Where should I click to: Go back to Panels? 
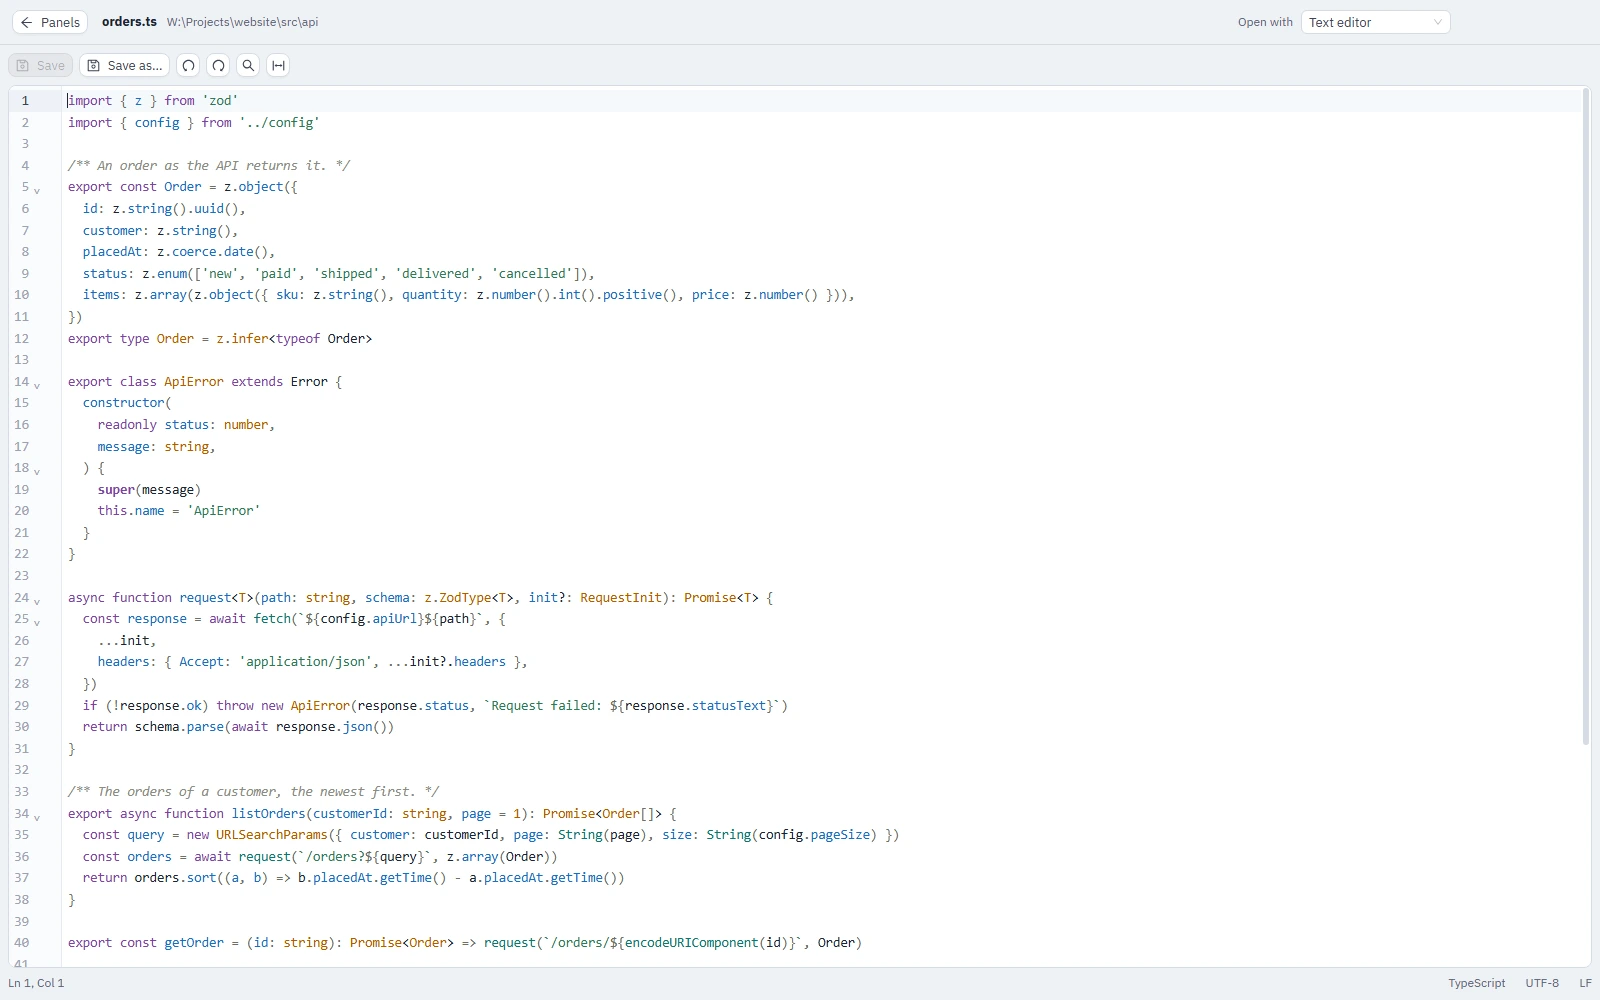pyautogui.click(x=50, y=22)
